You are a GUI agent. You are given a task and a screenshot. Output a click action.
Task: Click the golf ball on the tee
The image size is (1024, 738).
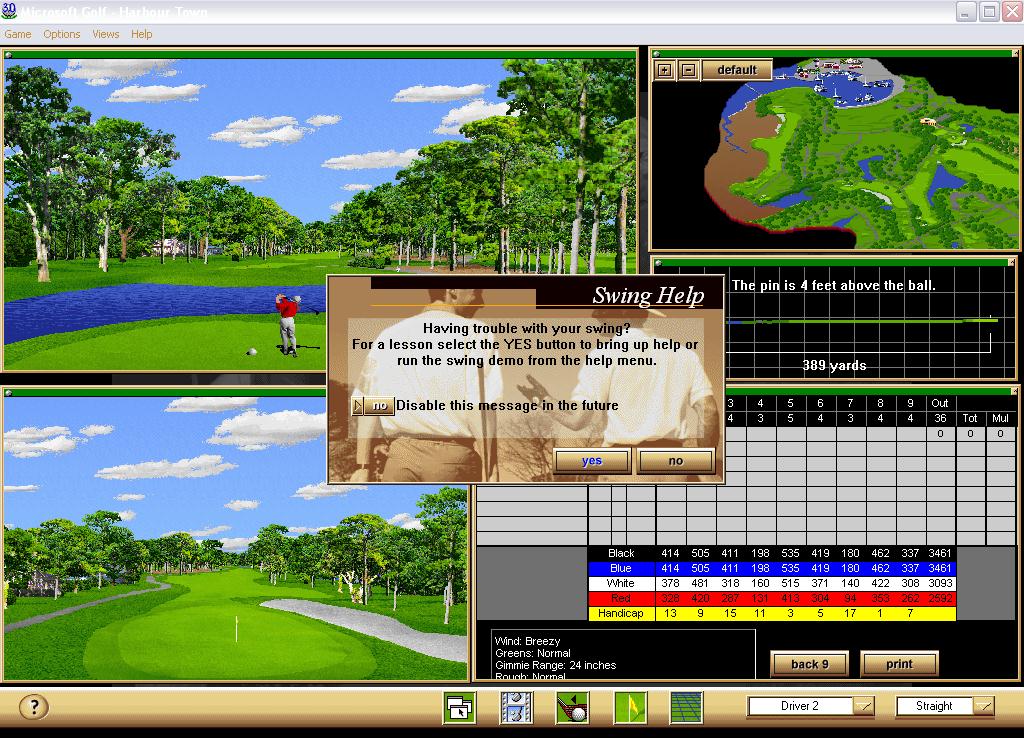[x=252, y=351]
